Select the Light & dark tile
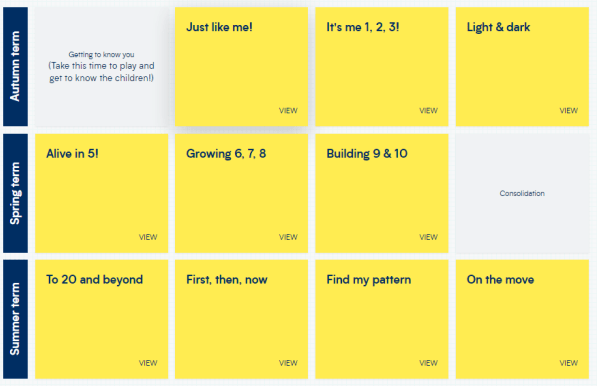The width and height of the screenshot is (597, 386). (x=522, y=67)
